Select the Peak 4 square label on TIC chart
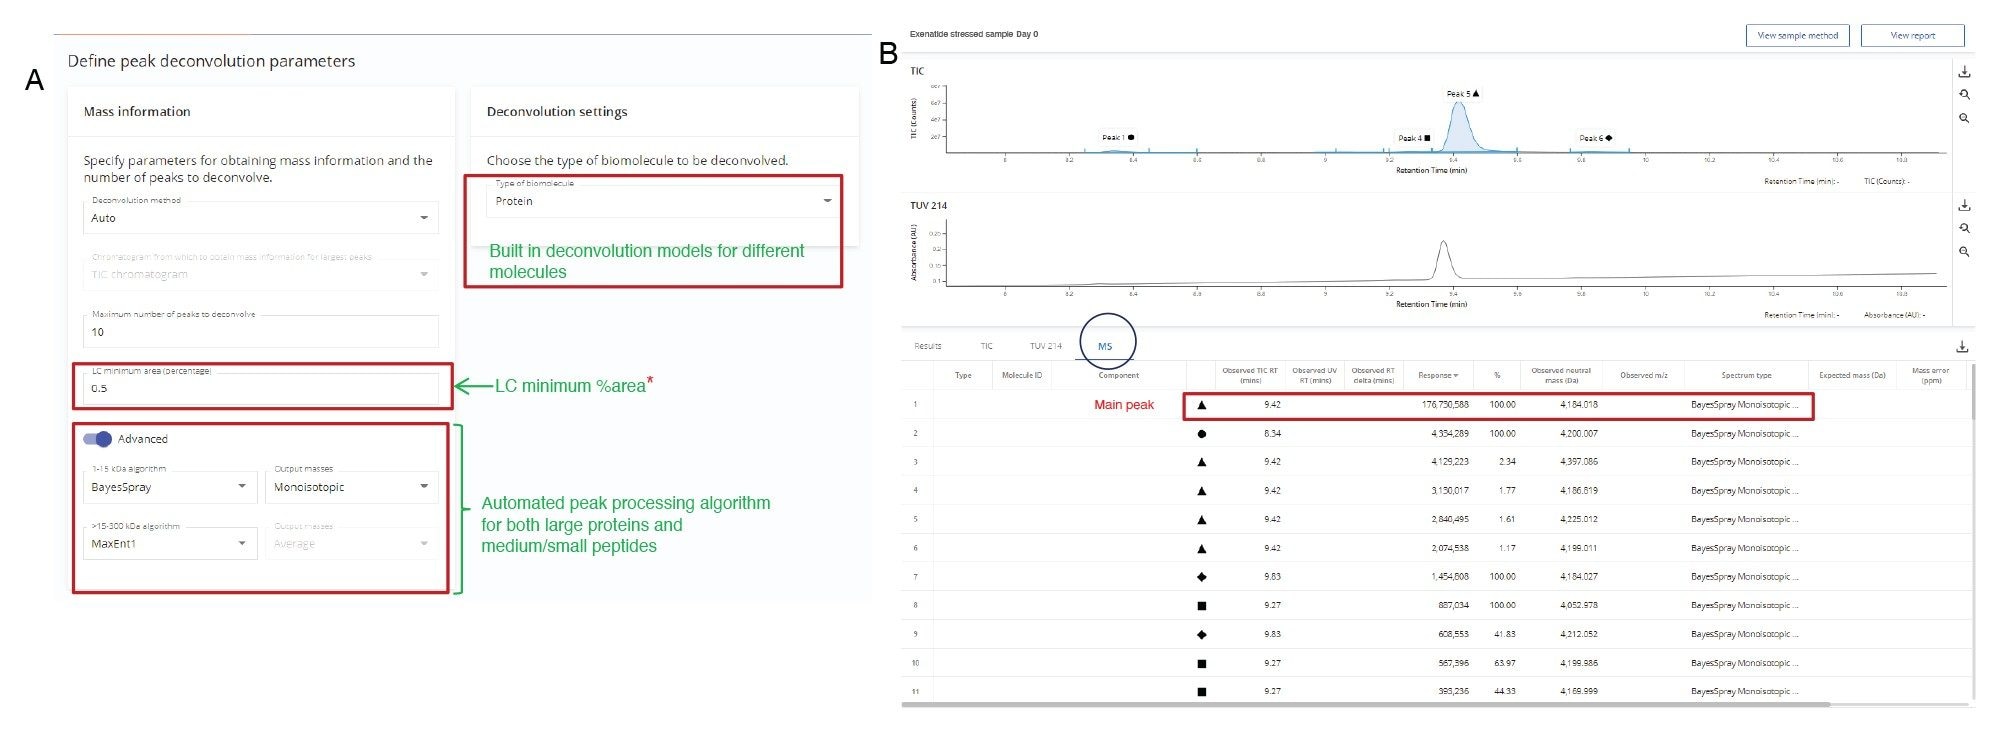The image size is (2000, 736). coord(1414,138)
